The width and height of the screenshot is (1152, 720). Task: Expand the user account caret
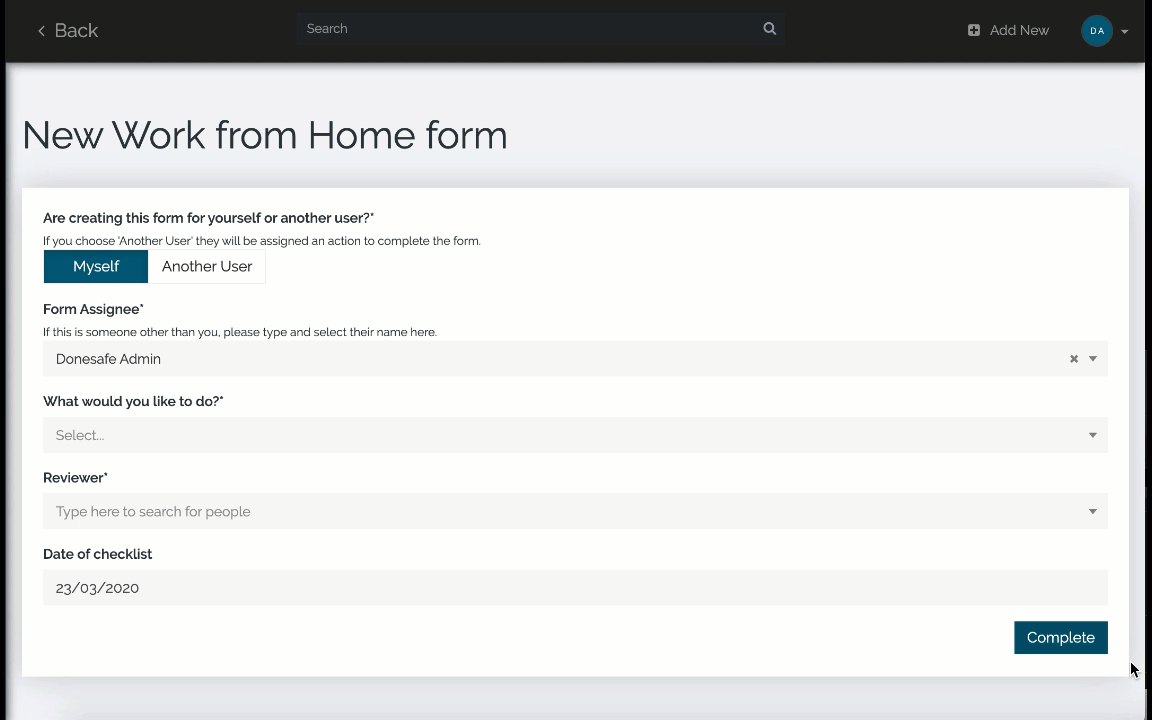(x=1125, y=32)
